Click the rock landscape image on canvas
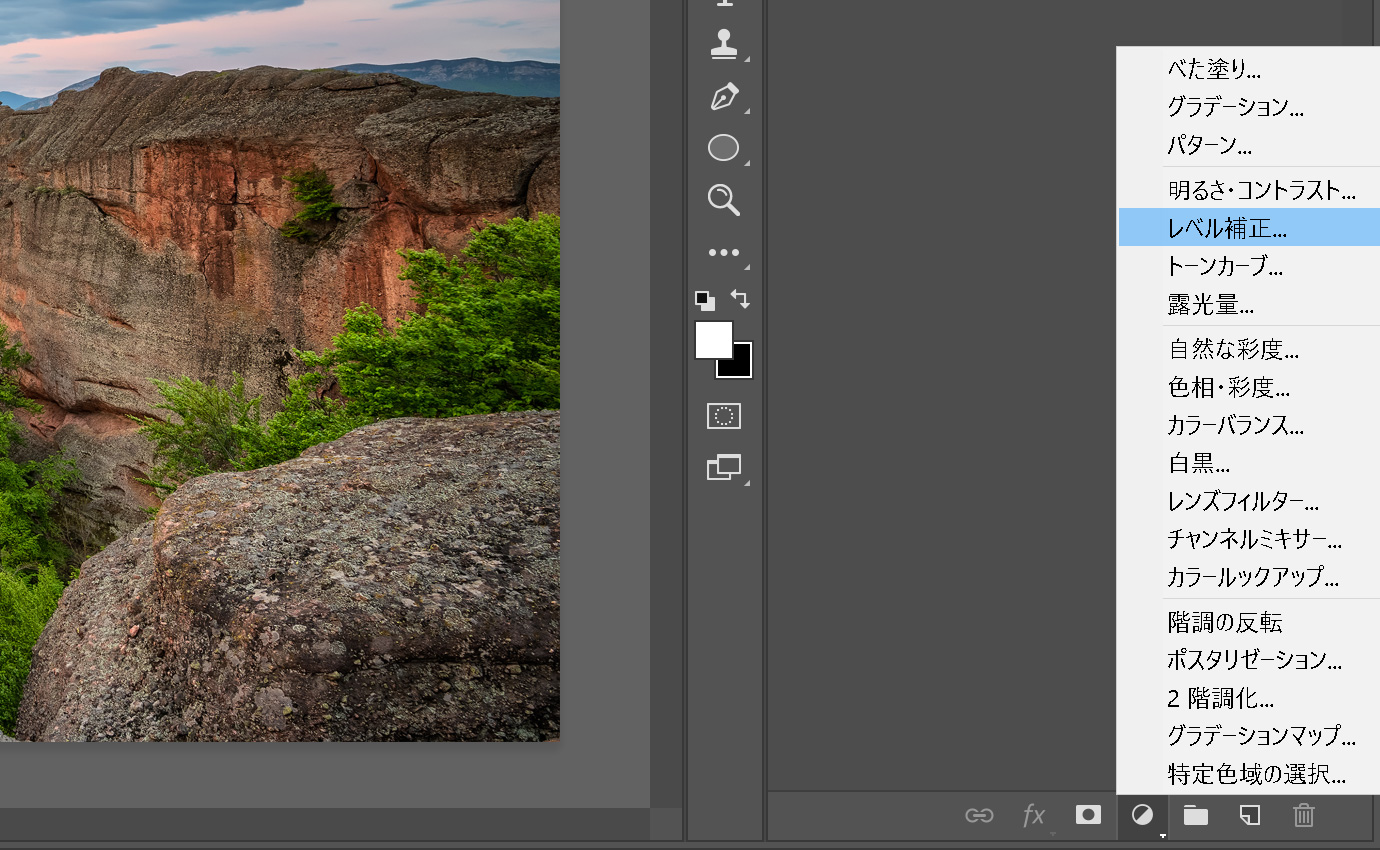 [280, 400]
